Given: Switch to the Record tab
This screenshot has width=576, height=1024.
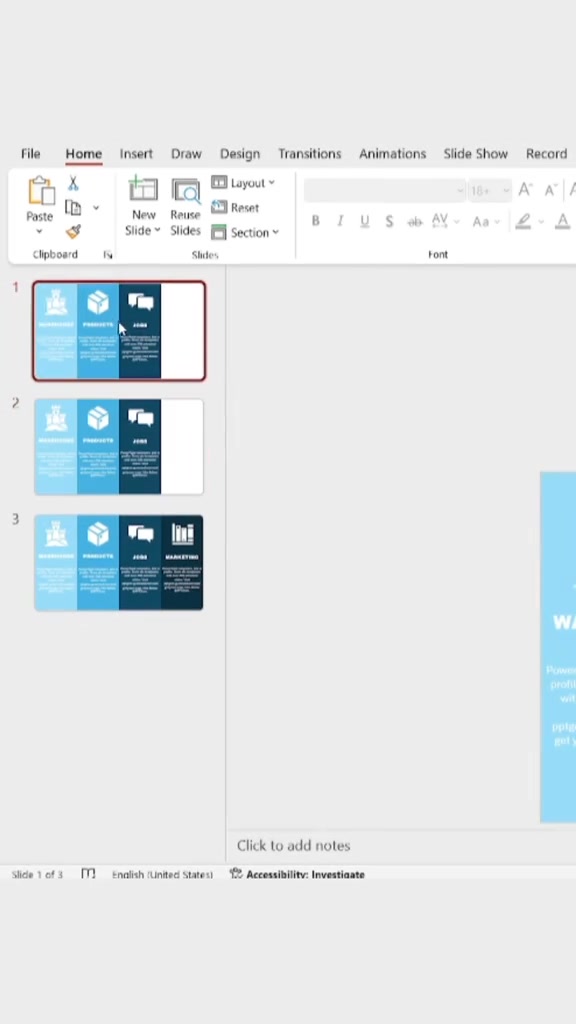Looking at the screenshot, I should [x=546, y=153].
